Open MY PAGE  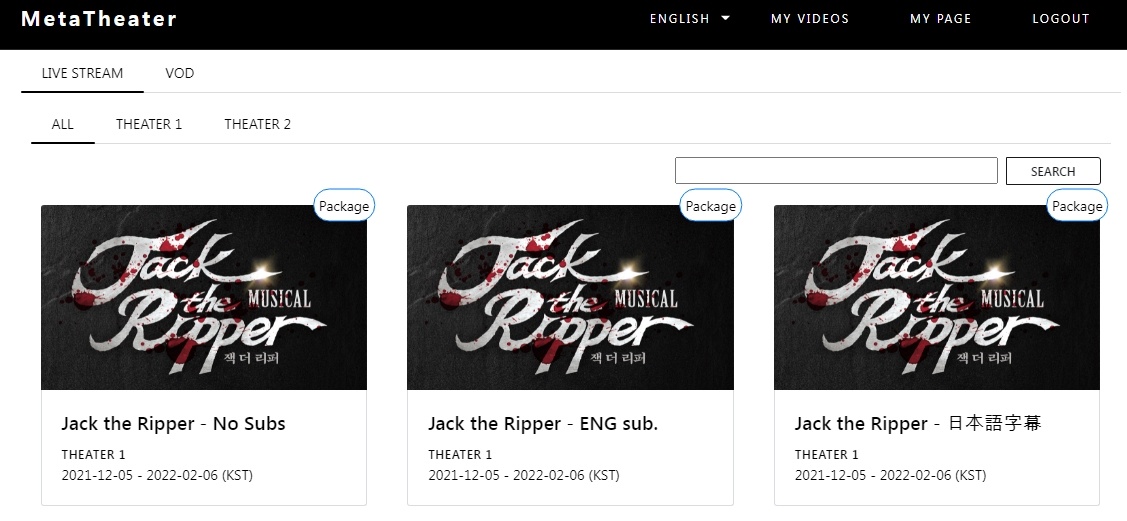940,19
